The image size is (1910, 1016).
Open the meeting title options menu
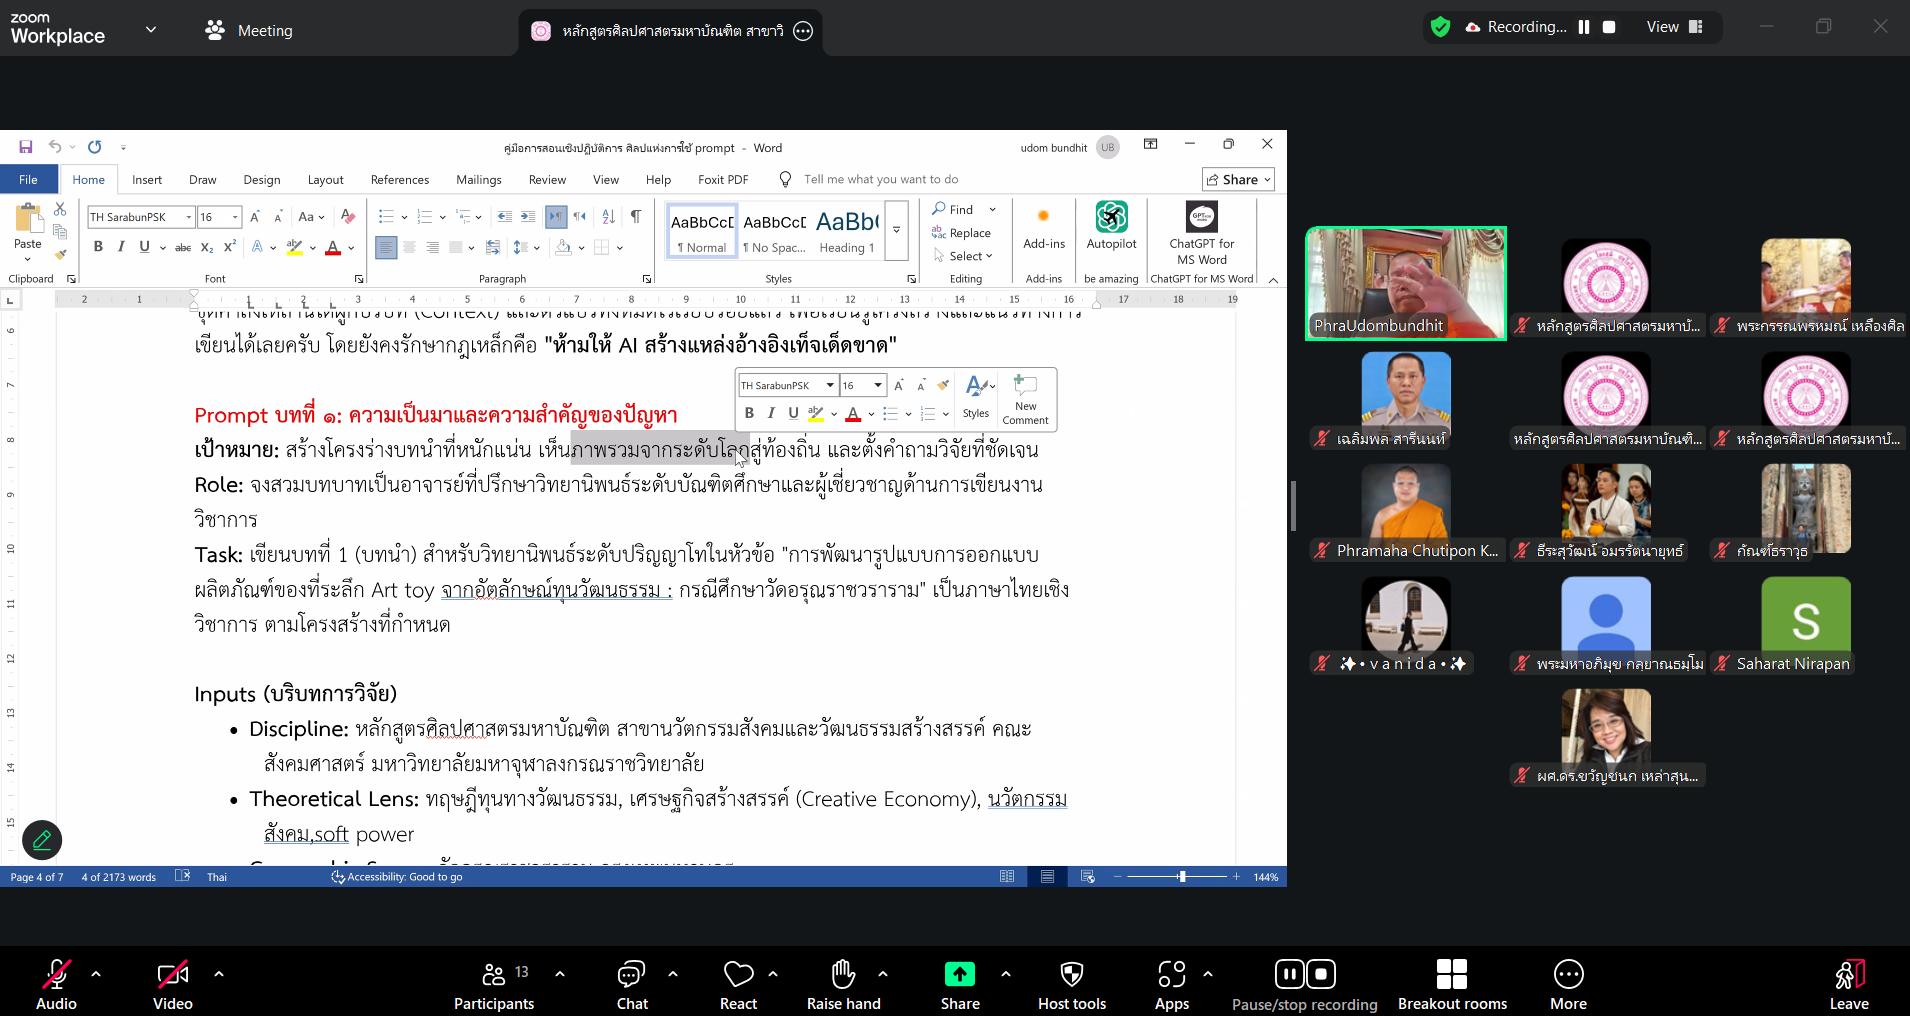coord(803,31)
